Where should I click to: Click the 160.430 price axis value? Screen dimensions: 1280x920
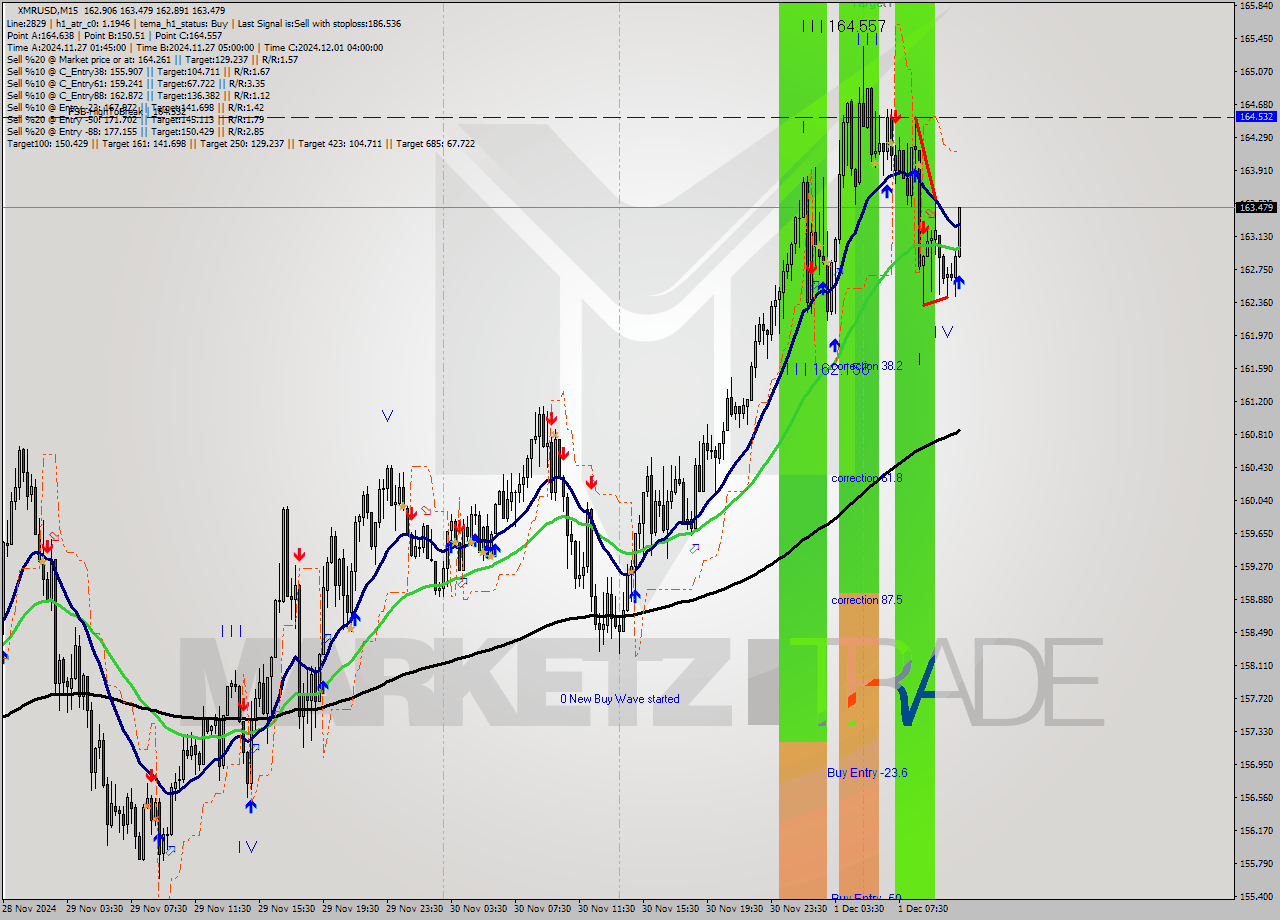pyautogui.click(x=1256, y=468)
